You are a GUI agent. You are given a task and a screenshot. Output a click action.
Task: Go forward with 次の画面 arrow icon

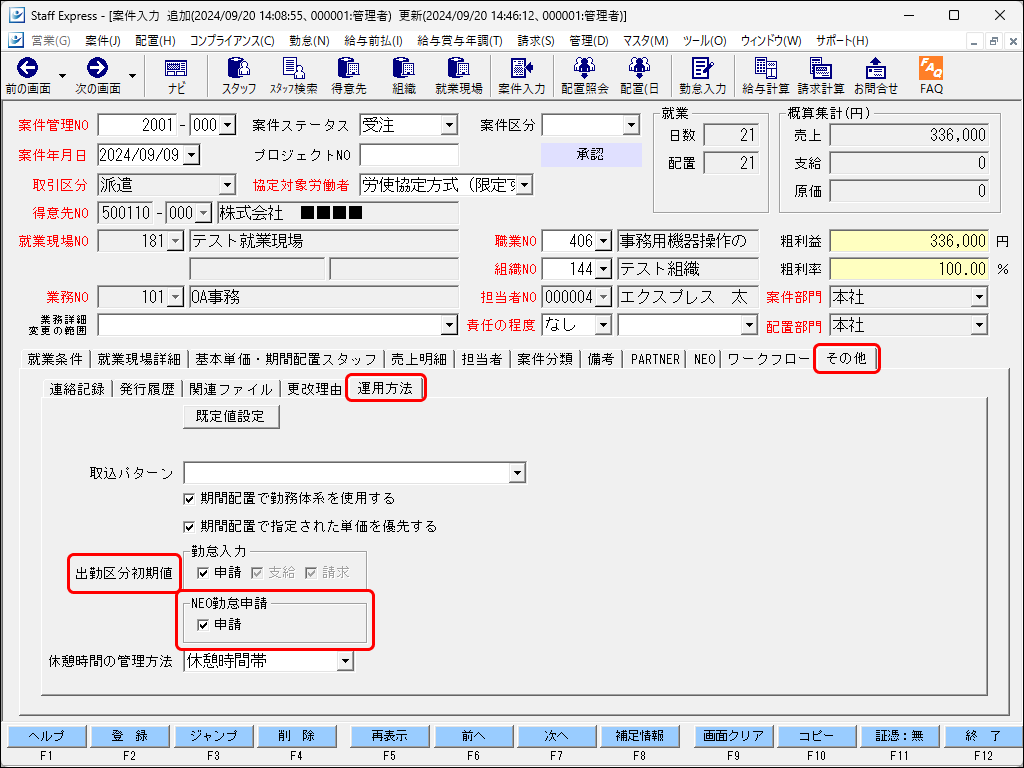(x=97, y=68)
